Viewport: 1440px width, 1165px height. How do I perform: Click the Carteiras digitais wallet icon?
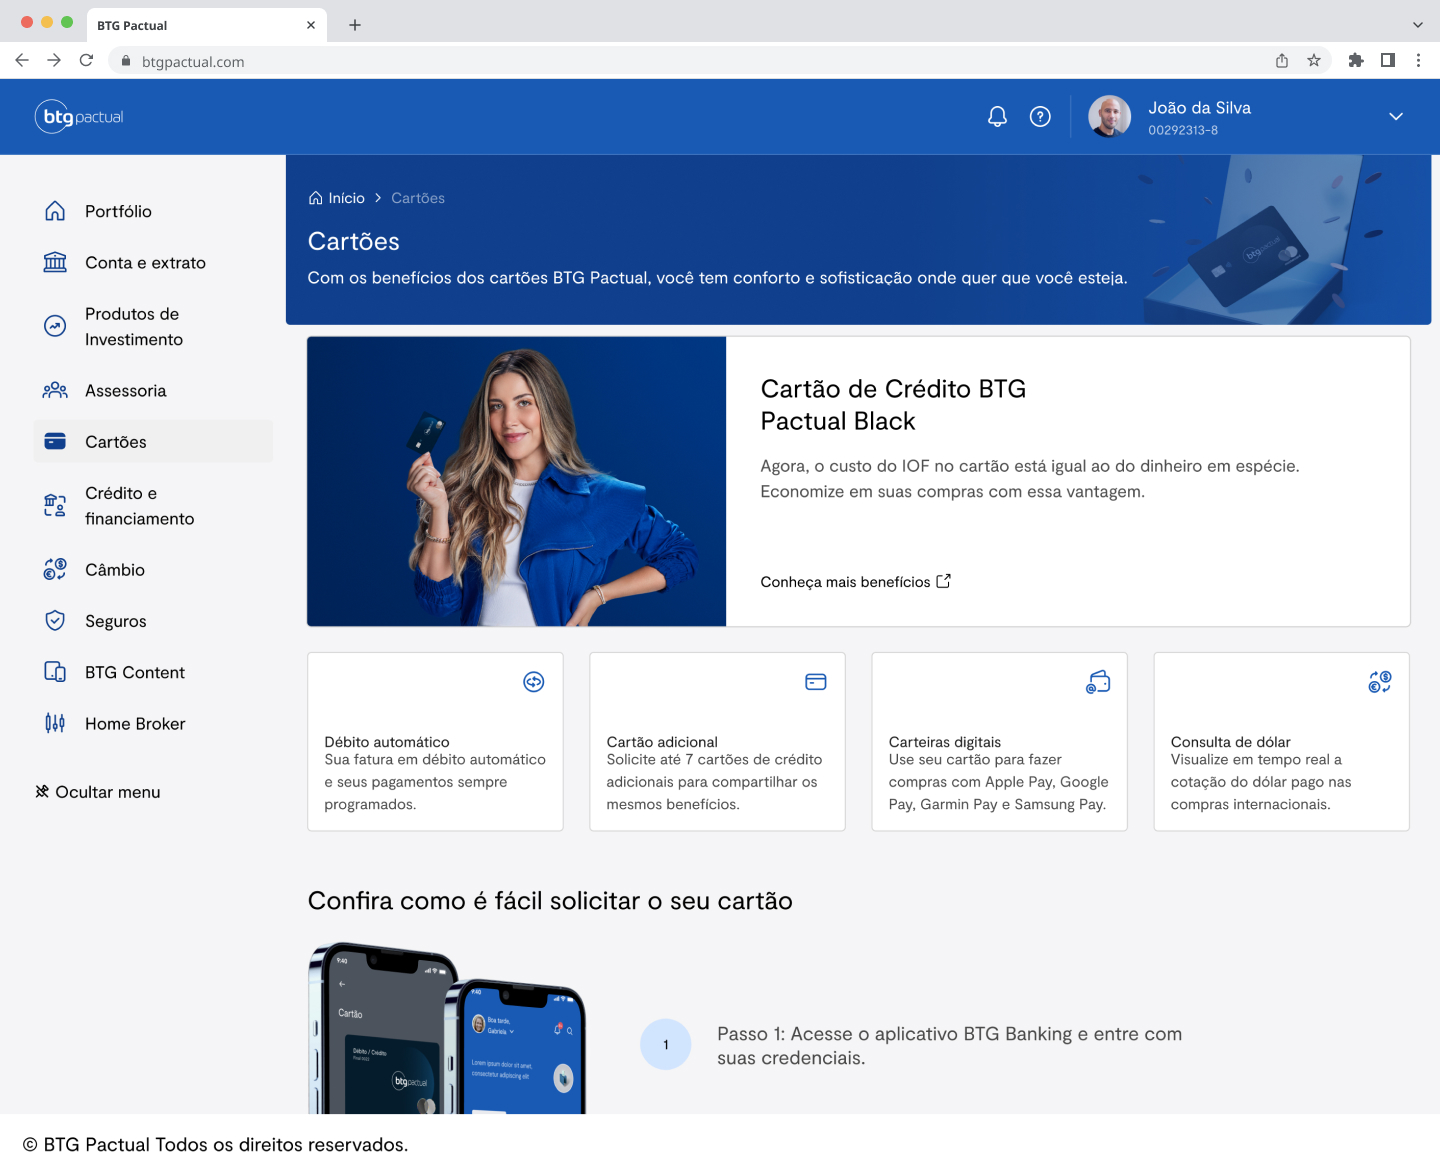[1098, 682]
